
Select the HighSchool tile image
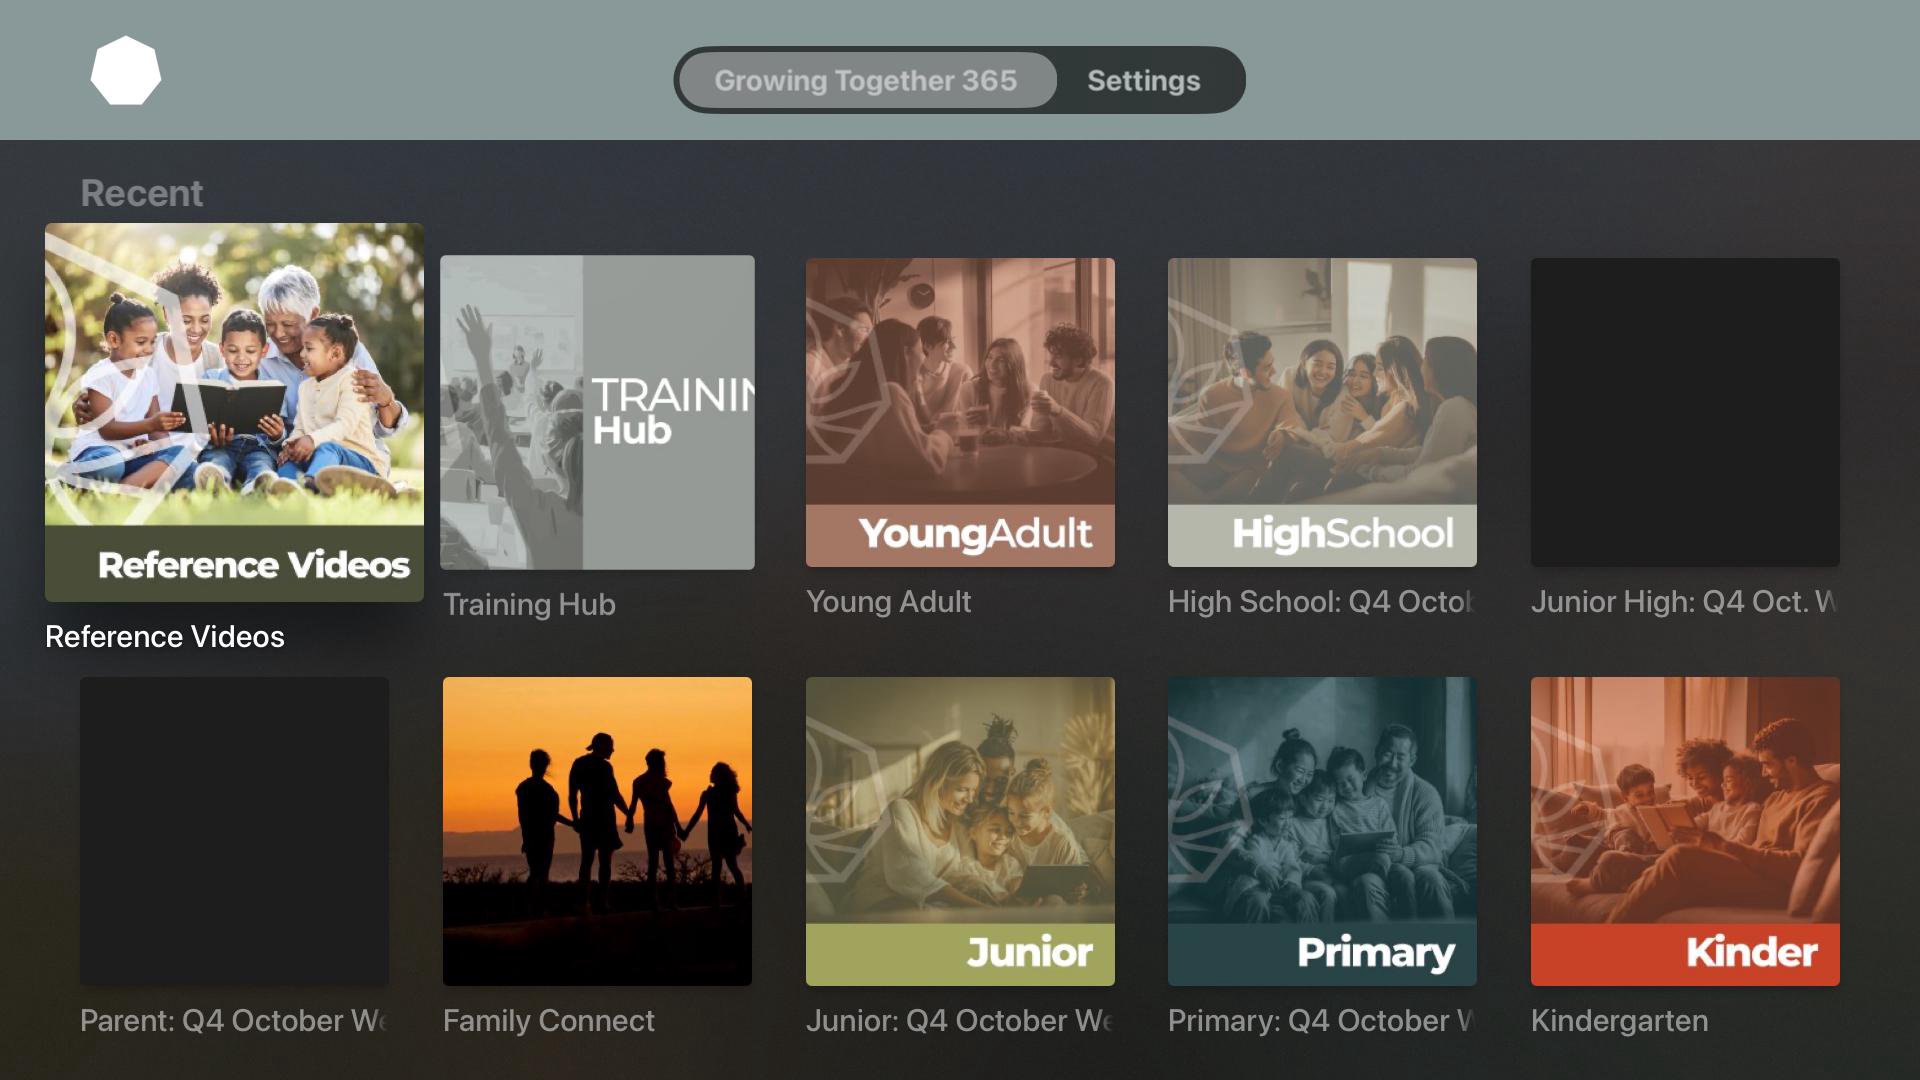pos(1322,412)
